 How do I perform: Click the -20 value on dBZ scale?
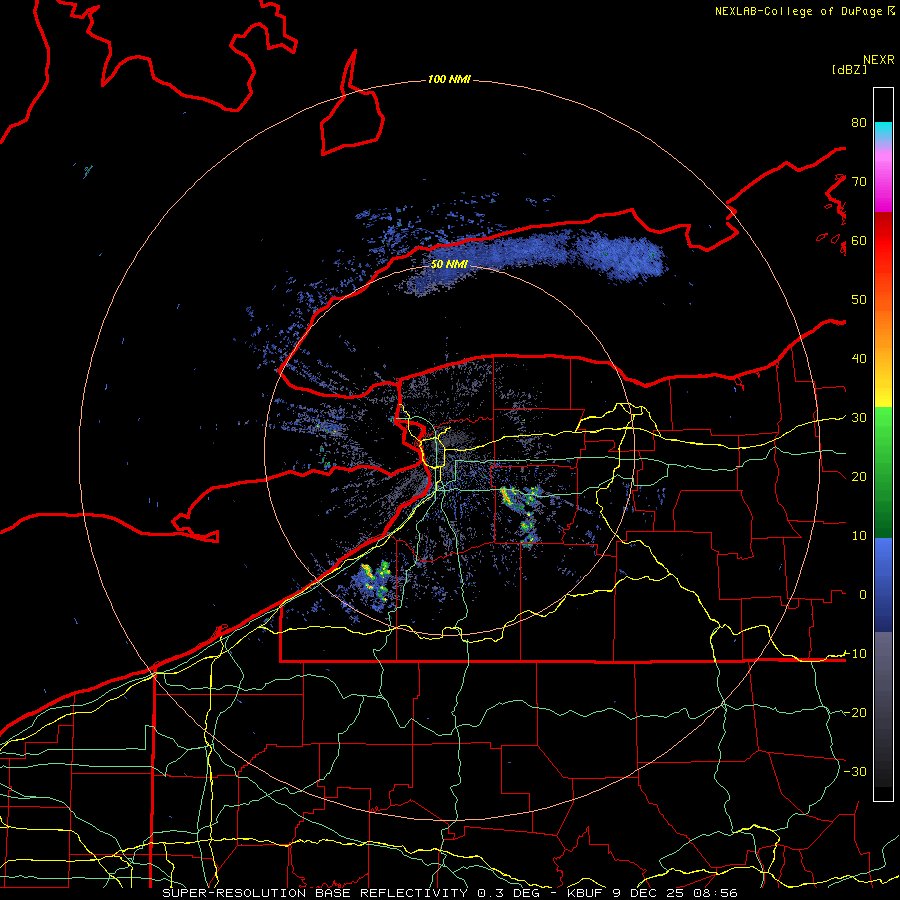pos(855,713)
